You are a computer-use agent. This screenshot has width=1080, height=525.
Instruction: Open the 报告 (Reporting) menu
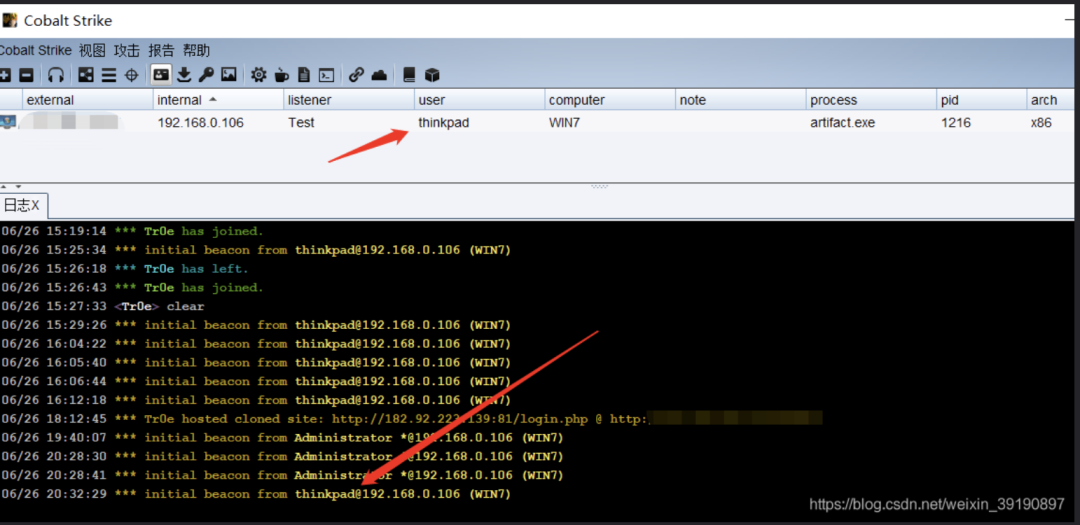(161, 50)
